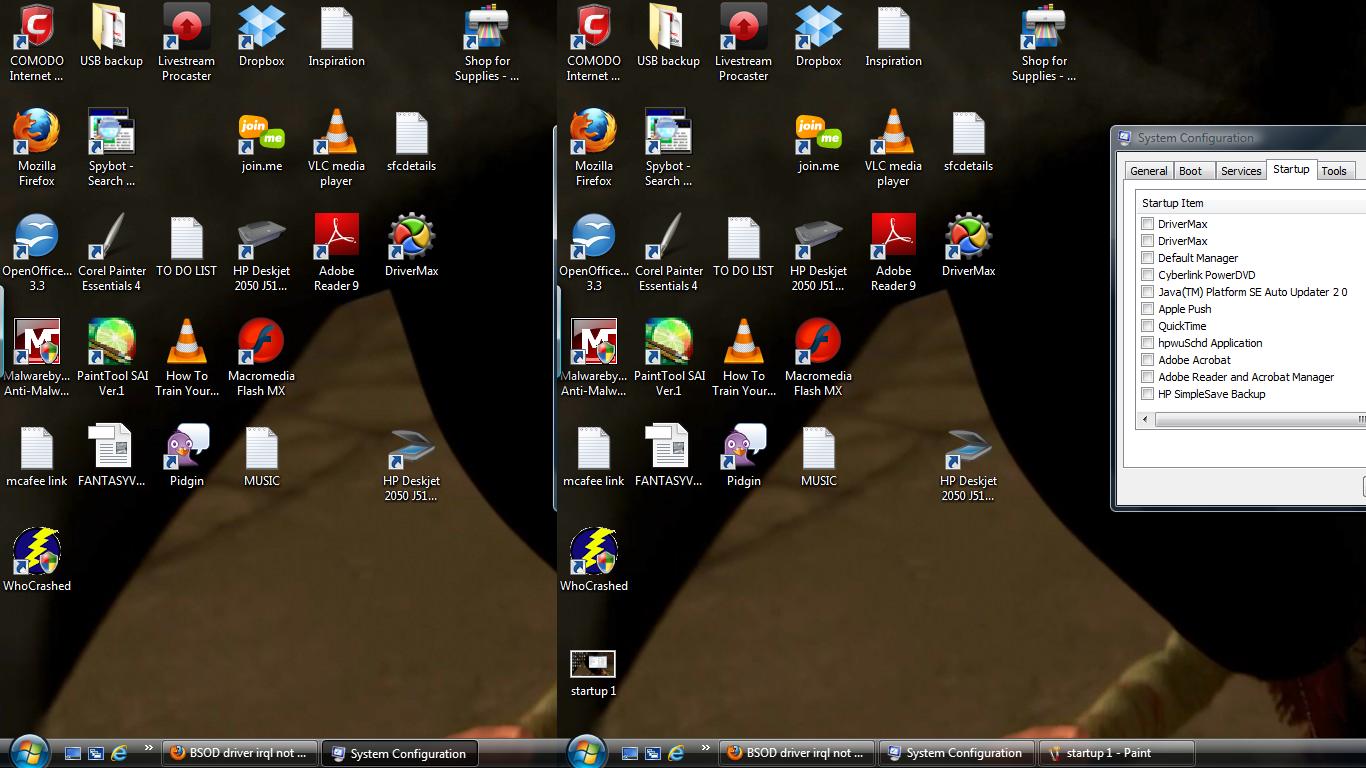This screenshot has width=1366, height=768.
Task: Launch DriverMax from the right desktop
Action: pyautogui.click(x=968, y=246)
